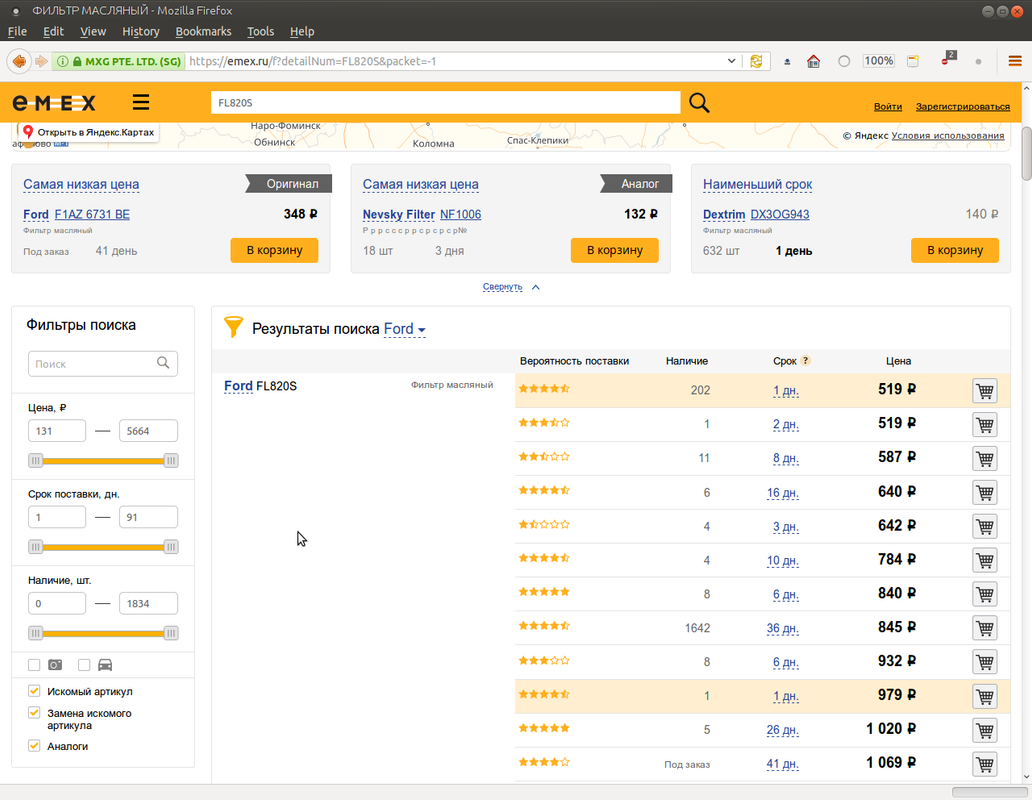Click the Ford brand link beside FL820S
This screenshot has height=800, width=1032.
click(x=238, y=386)
